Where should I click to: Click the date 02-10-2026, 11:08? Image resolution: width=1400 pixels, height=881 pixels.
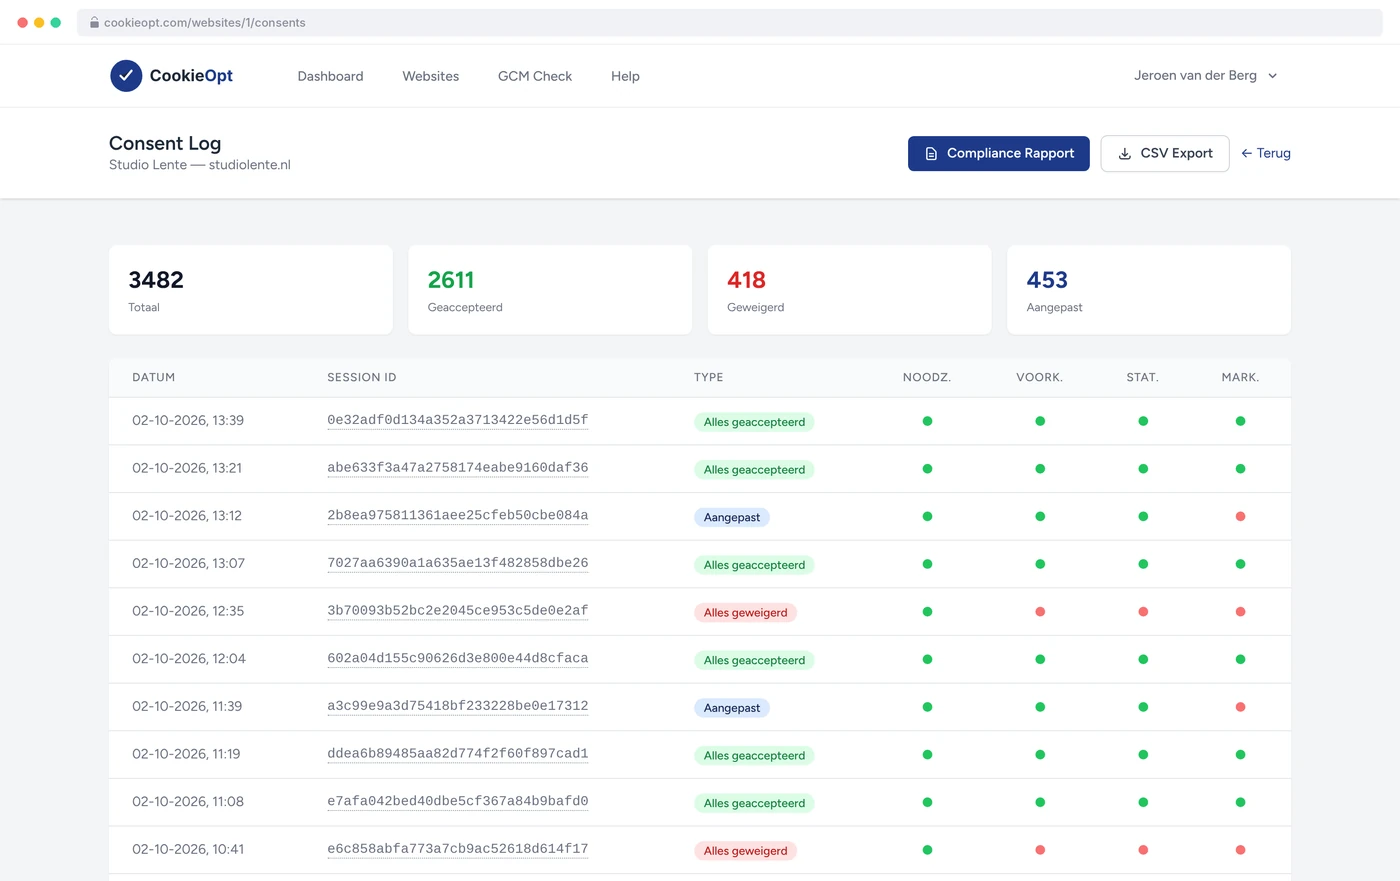[x=188, y=802]
